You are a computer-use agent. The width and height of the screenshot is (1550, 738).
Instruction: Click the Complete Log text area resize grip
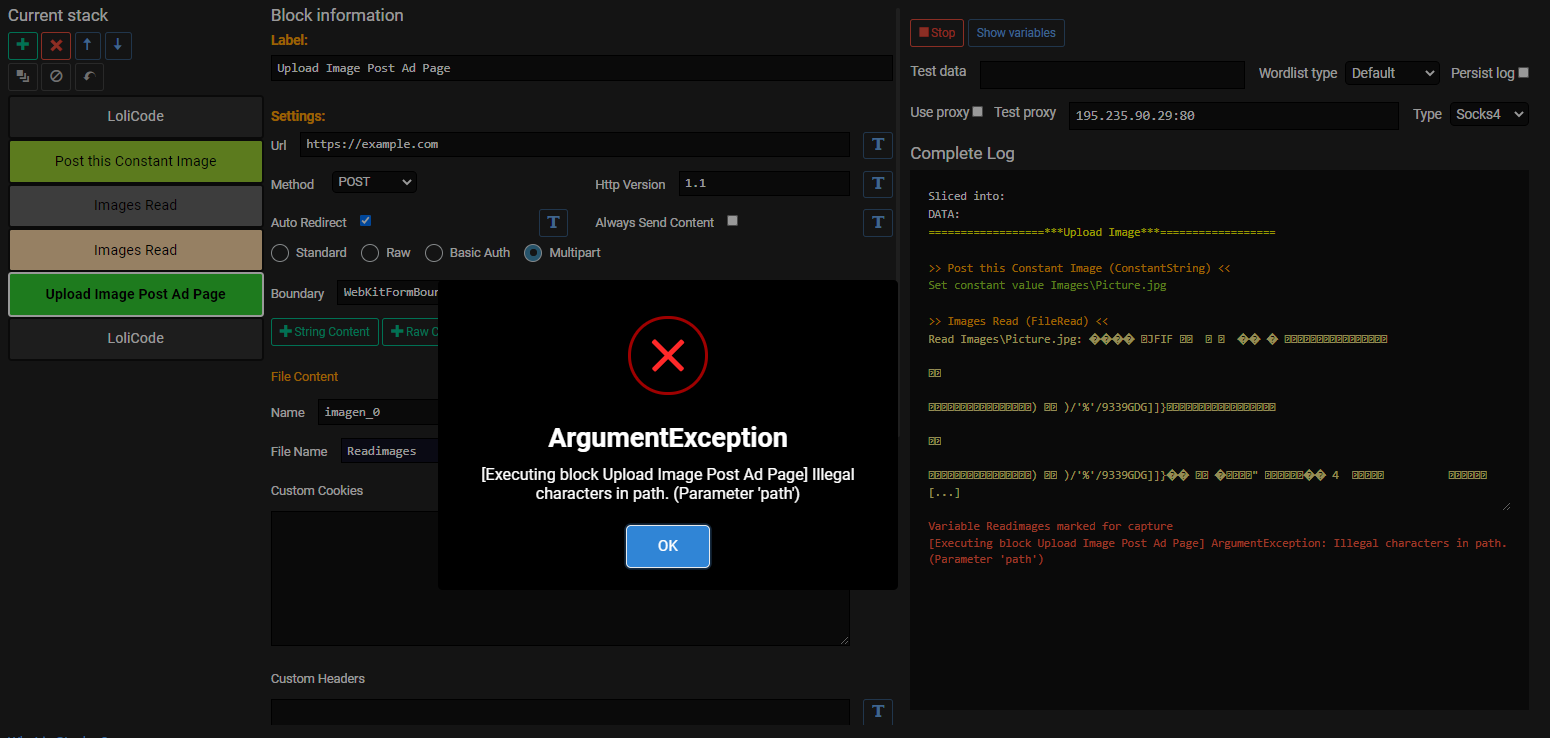point(1505,505)
